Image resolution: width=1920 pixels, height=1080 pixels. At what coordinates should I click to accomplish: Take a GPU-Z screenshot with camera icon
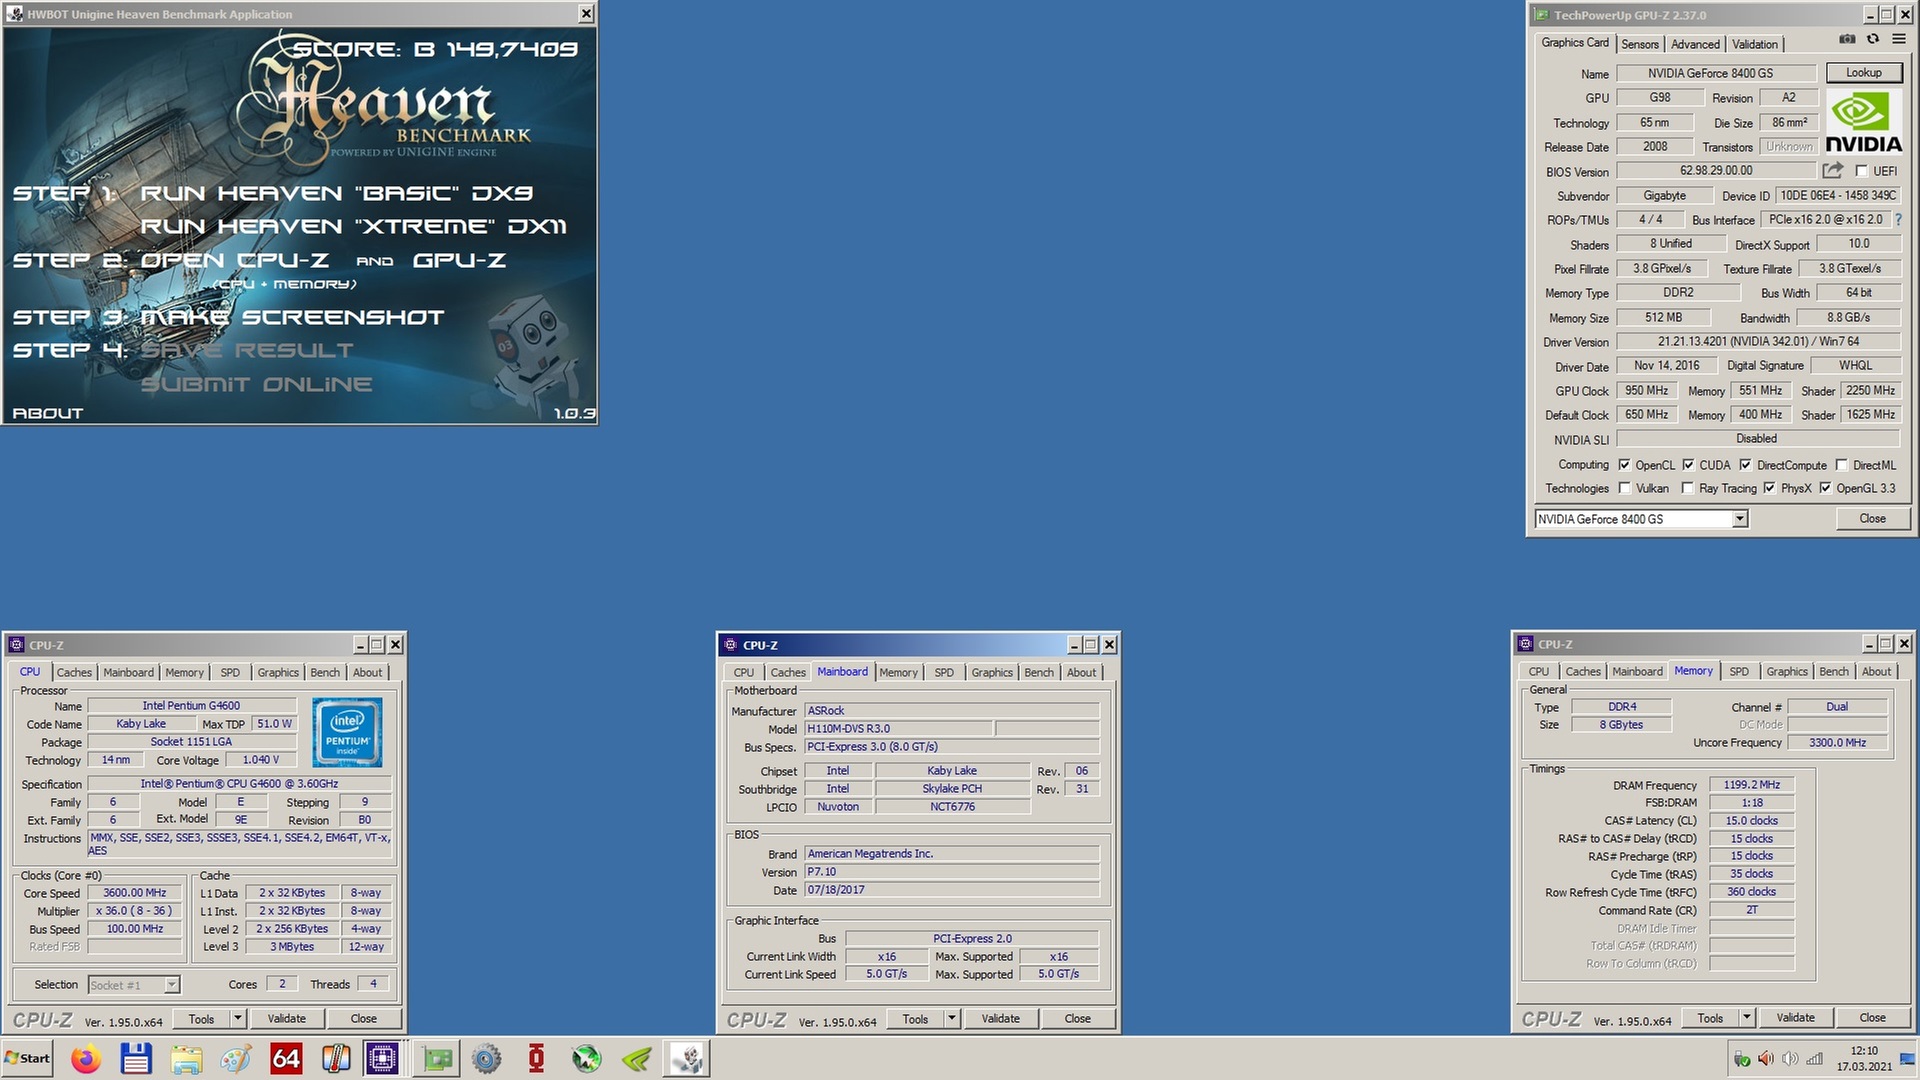(1847, 39)
